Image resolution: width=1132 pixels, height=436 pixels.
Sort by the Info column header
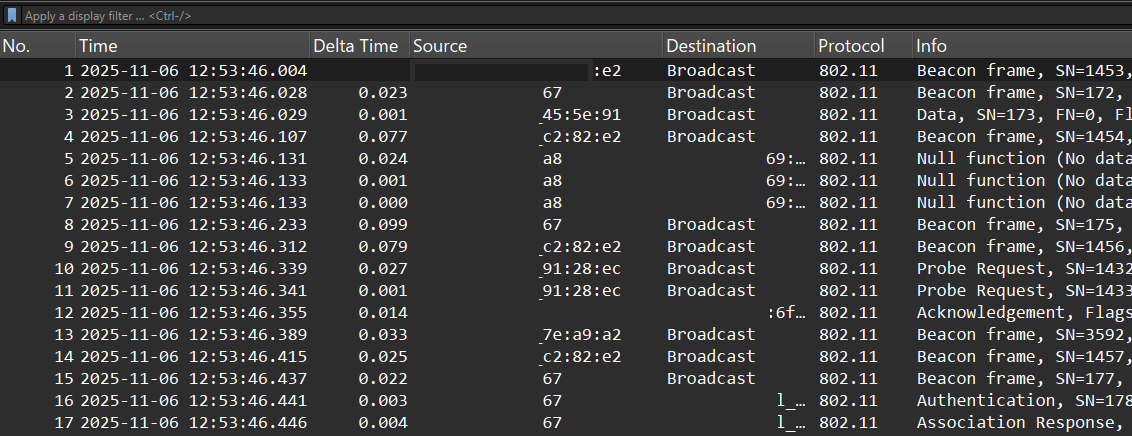(1022, 46)
